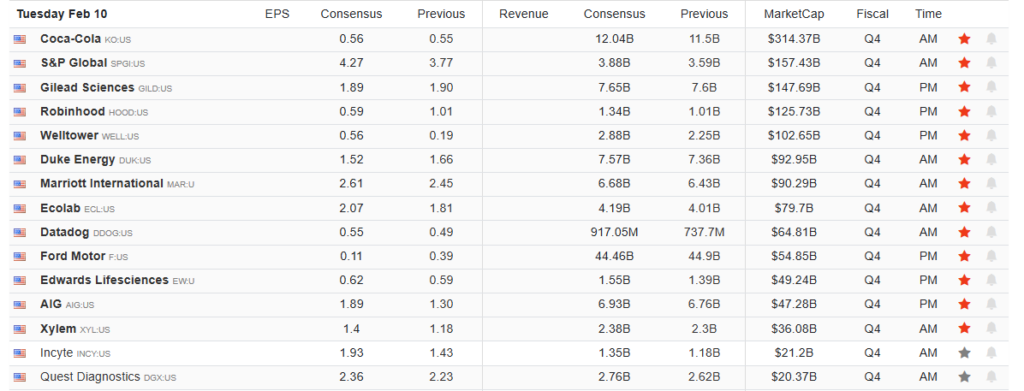The width and height of the screenshot is (1024, 391).
Task: Enable alert bell for Welltower
Action: [x=991, y=136]
